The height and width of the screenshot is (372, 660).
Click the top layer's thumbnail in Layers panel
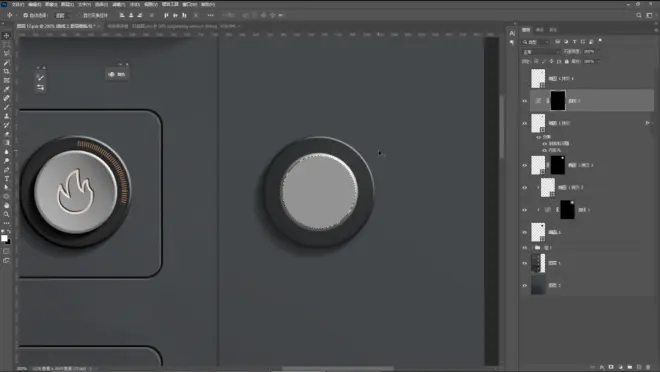538,78
